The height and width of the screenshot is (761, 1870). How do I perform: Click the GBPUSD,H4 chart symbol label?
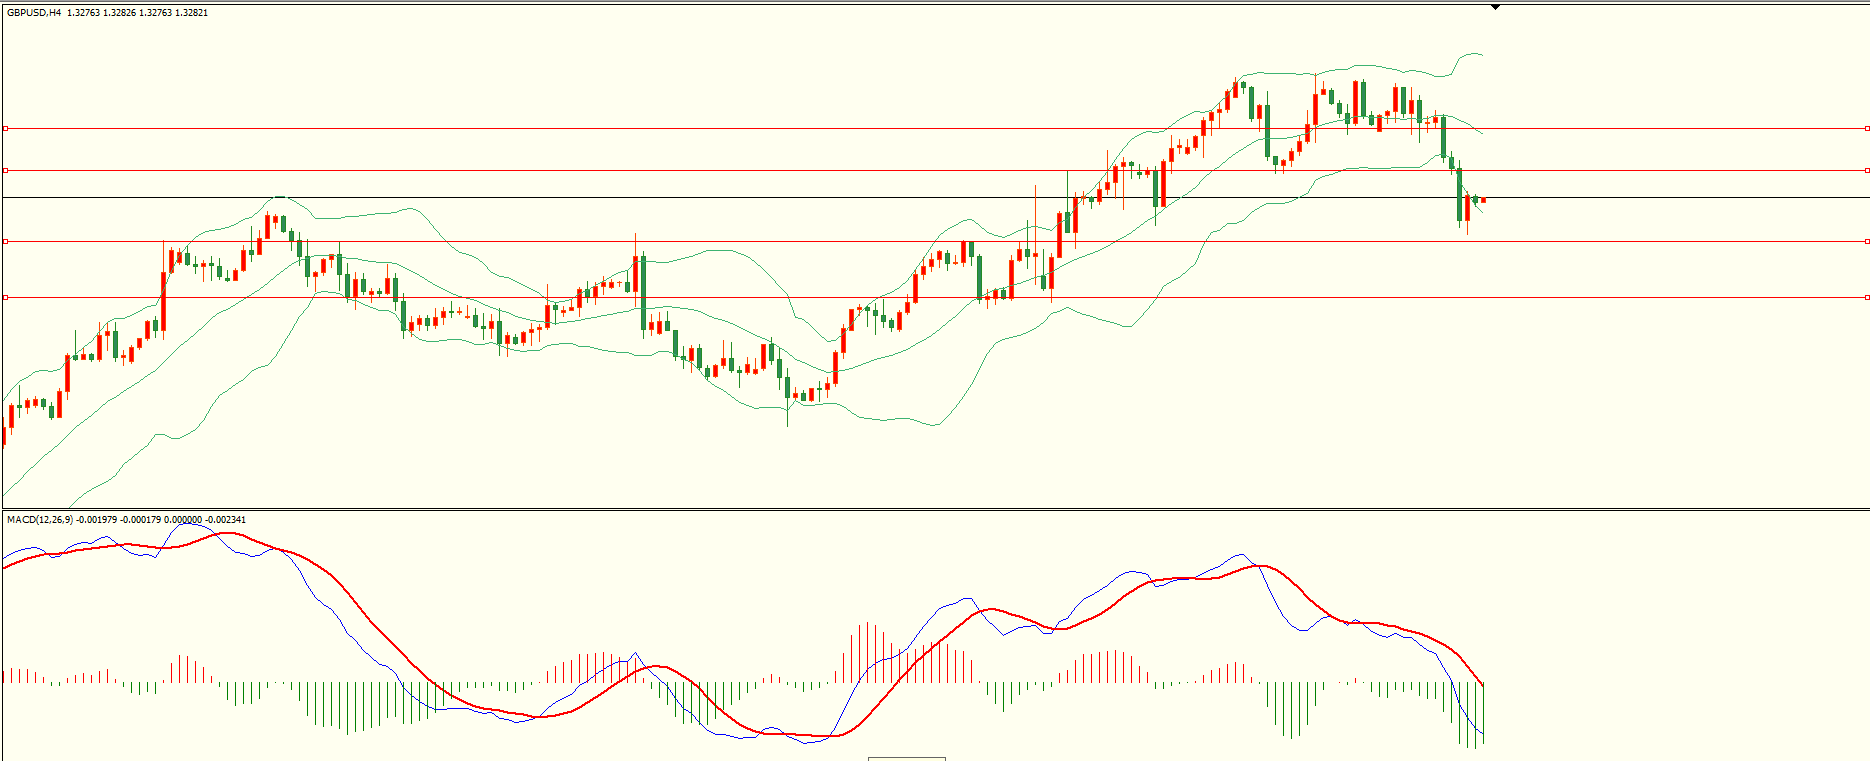click(x=34, y=13)
